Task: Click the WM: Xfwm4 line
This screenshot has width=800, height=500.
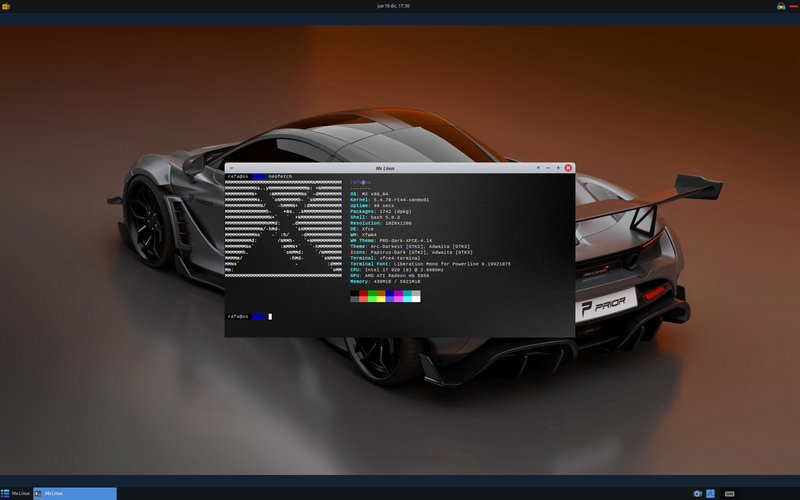Action: click(x=364, y=235)
